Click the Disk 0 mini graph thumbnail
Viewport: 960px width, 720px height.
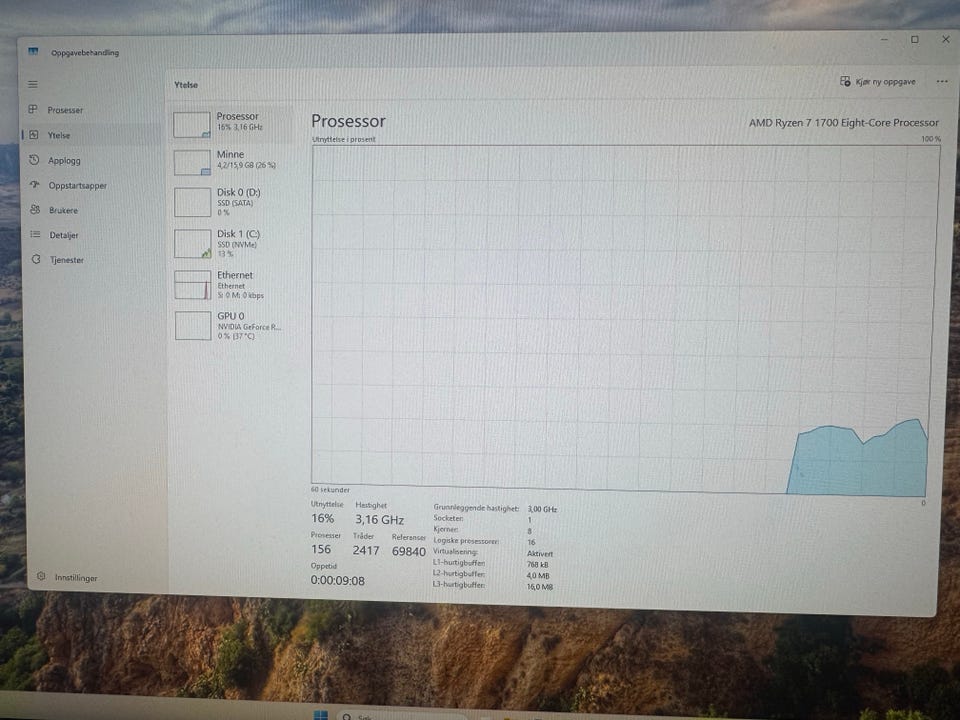(193, 203)
